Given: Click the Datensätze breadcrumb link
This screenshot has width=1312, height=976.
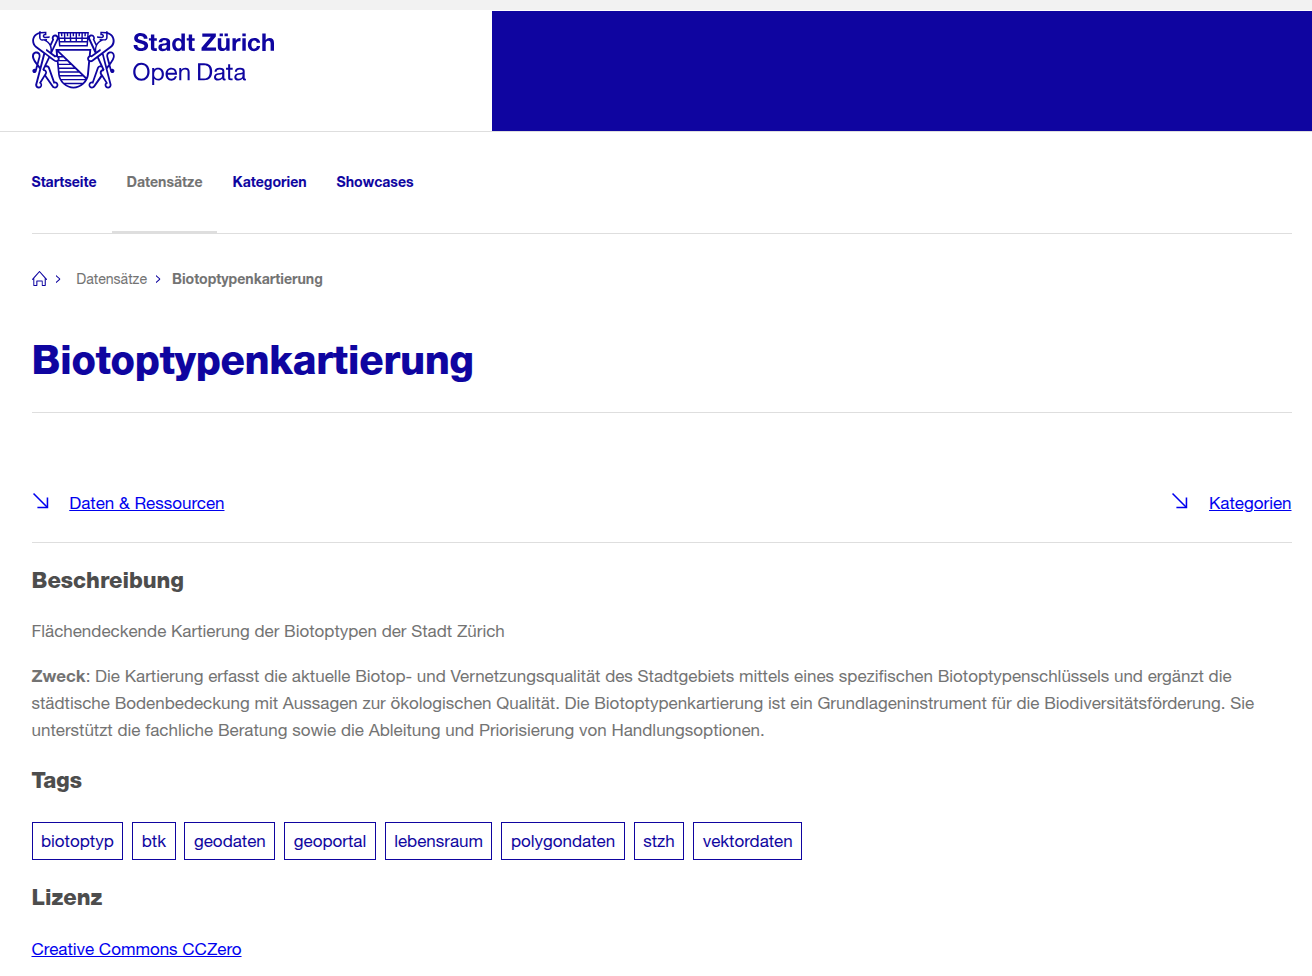Looking at the screenshot, I should [x=112, y=279].
